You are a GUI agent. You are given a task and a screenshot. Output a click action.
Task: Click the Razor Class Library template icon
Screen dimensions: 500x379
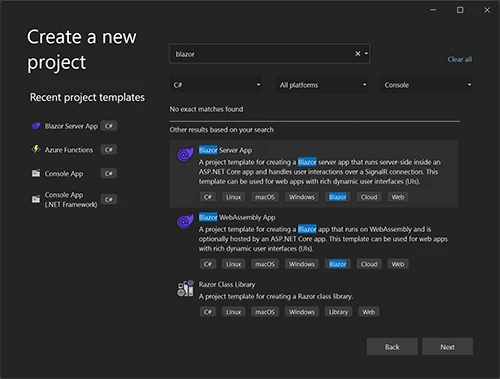(x=185, y=288)
